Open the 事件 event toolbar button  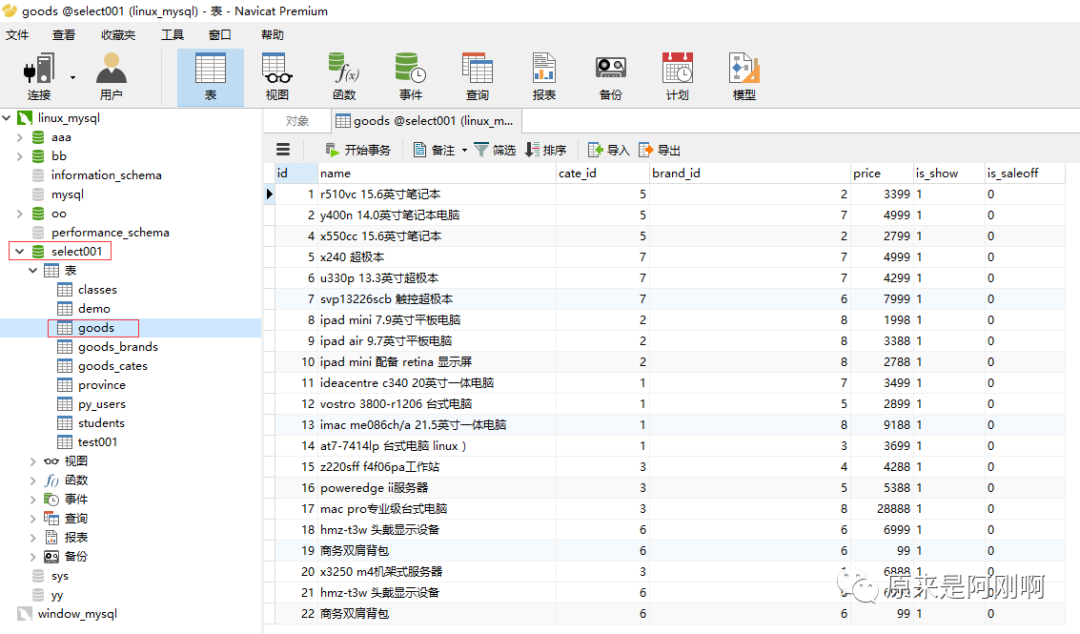411,76
